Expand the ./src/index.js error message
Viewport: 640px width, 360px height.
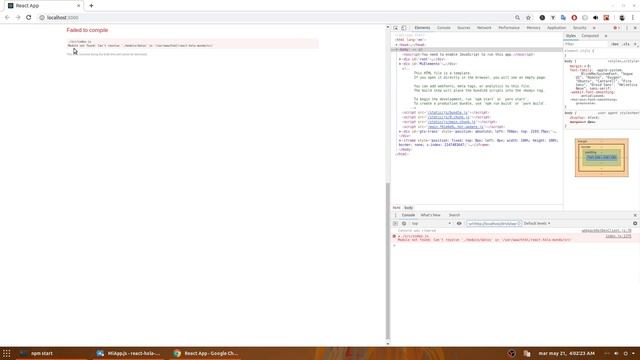pos(399,236)
